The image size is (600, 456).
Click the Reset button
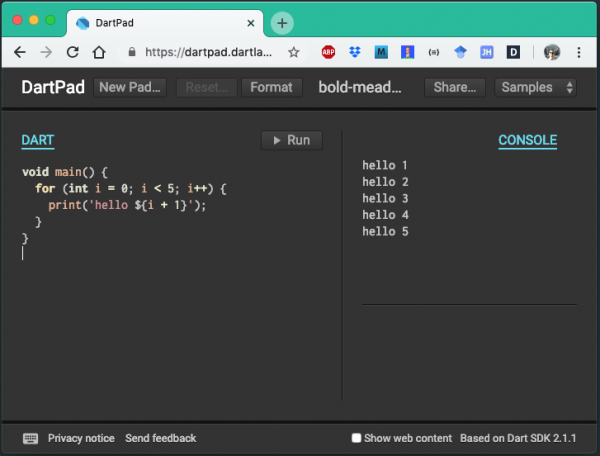click(207, 87)
